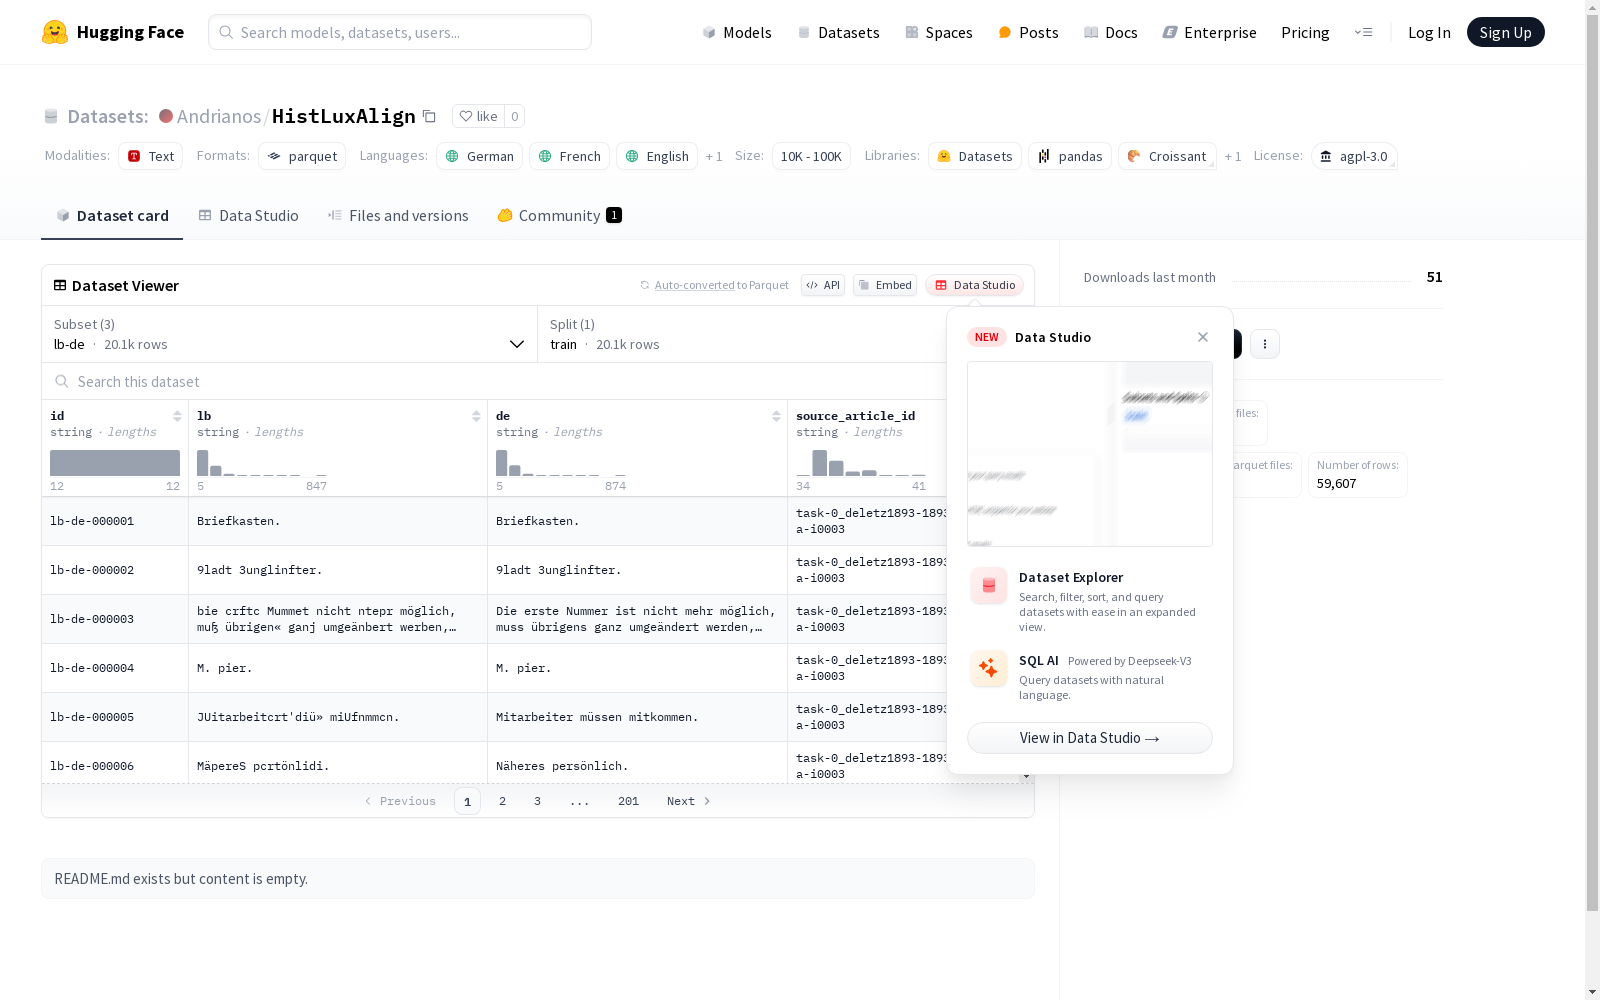Screen dimensions: 1600x1000
Task: Filter by the English language tag
Action: pyautogui.click(x=657, y=156)
